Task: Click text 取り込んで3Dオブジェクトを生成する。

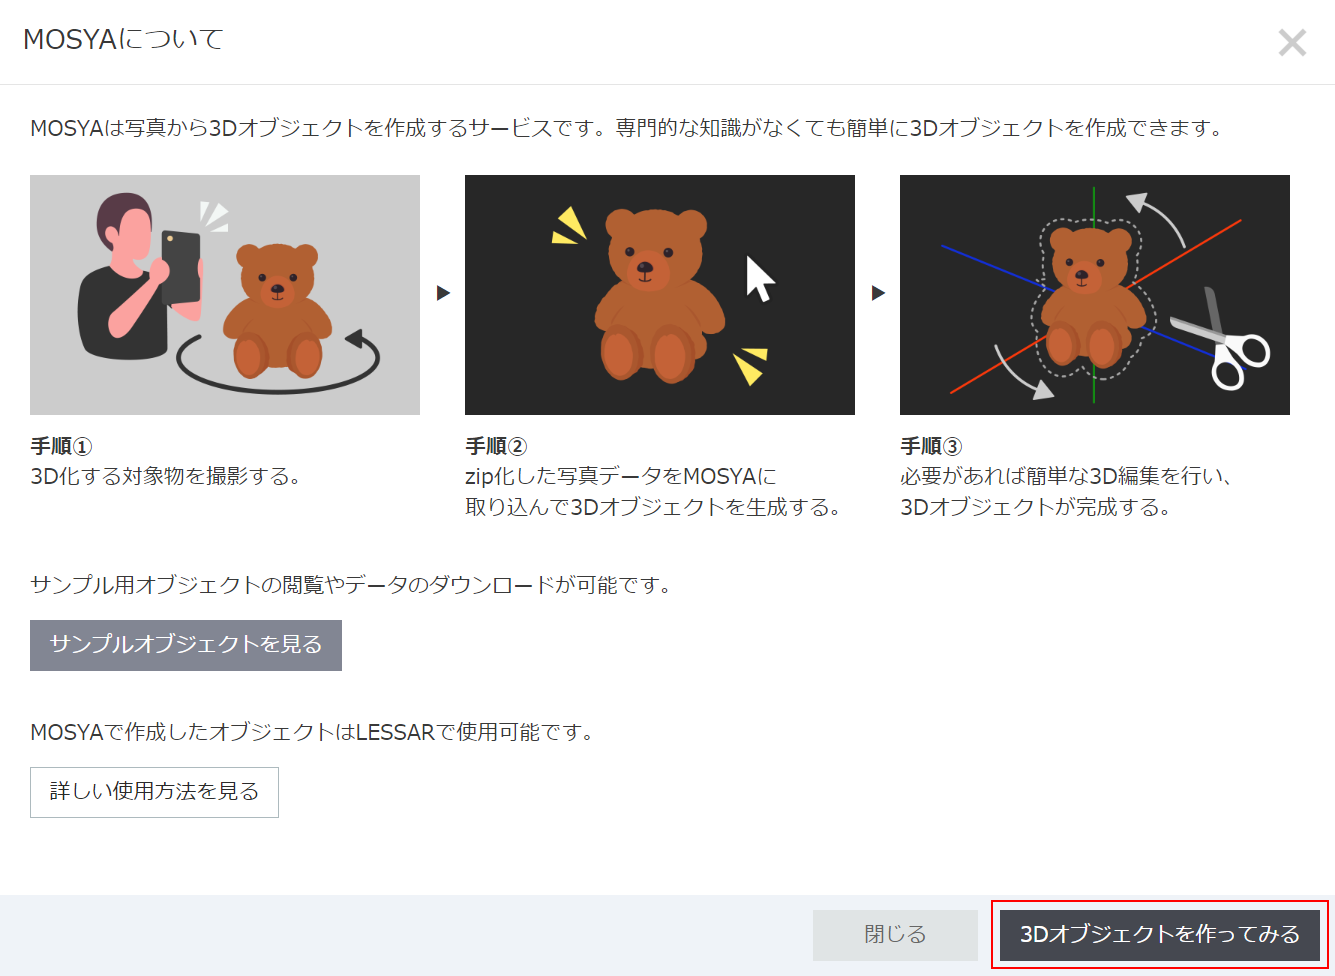Action: (653, 507)
